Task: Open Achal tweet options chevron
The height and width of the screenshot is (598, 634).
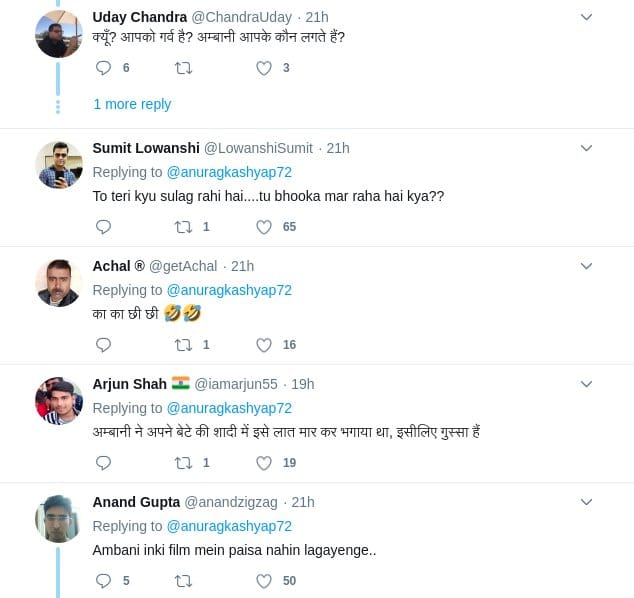Action: 587,266
